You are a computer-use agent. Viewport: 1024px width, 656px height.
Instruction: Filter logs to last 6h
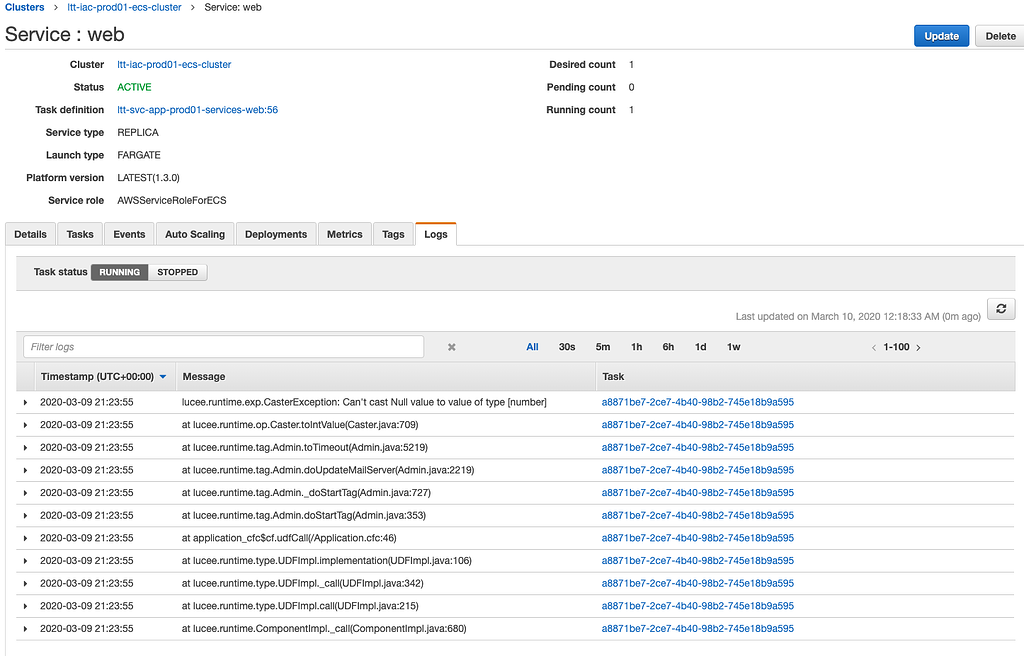point(668,347)
